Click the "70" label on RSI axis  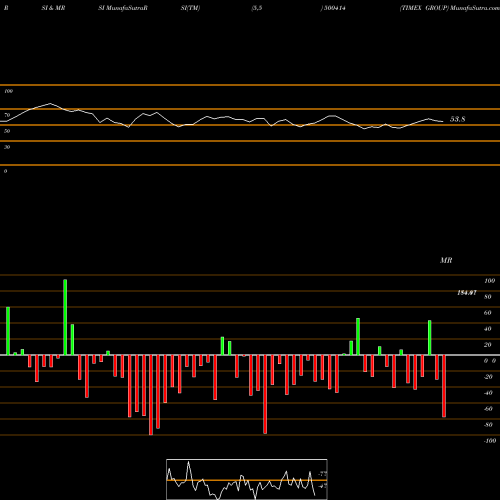point(7,115)
